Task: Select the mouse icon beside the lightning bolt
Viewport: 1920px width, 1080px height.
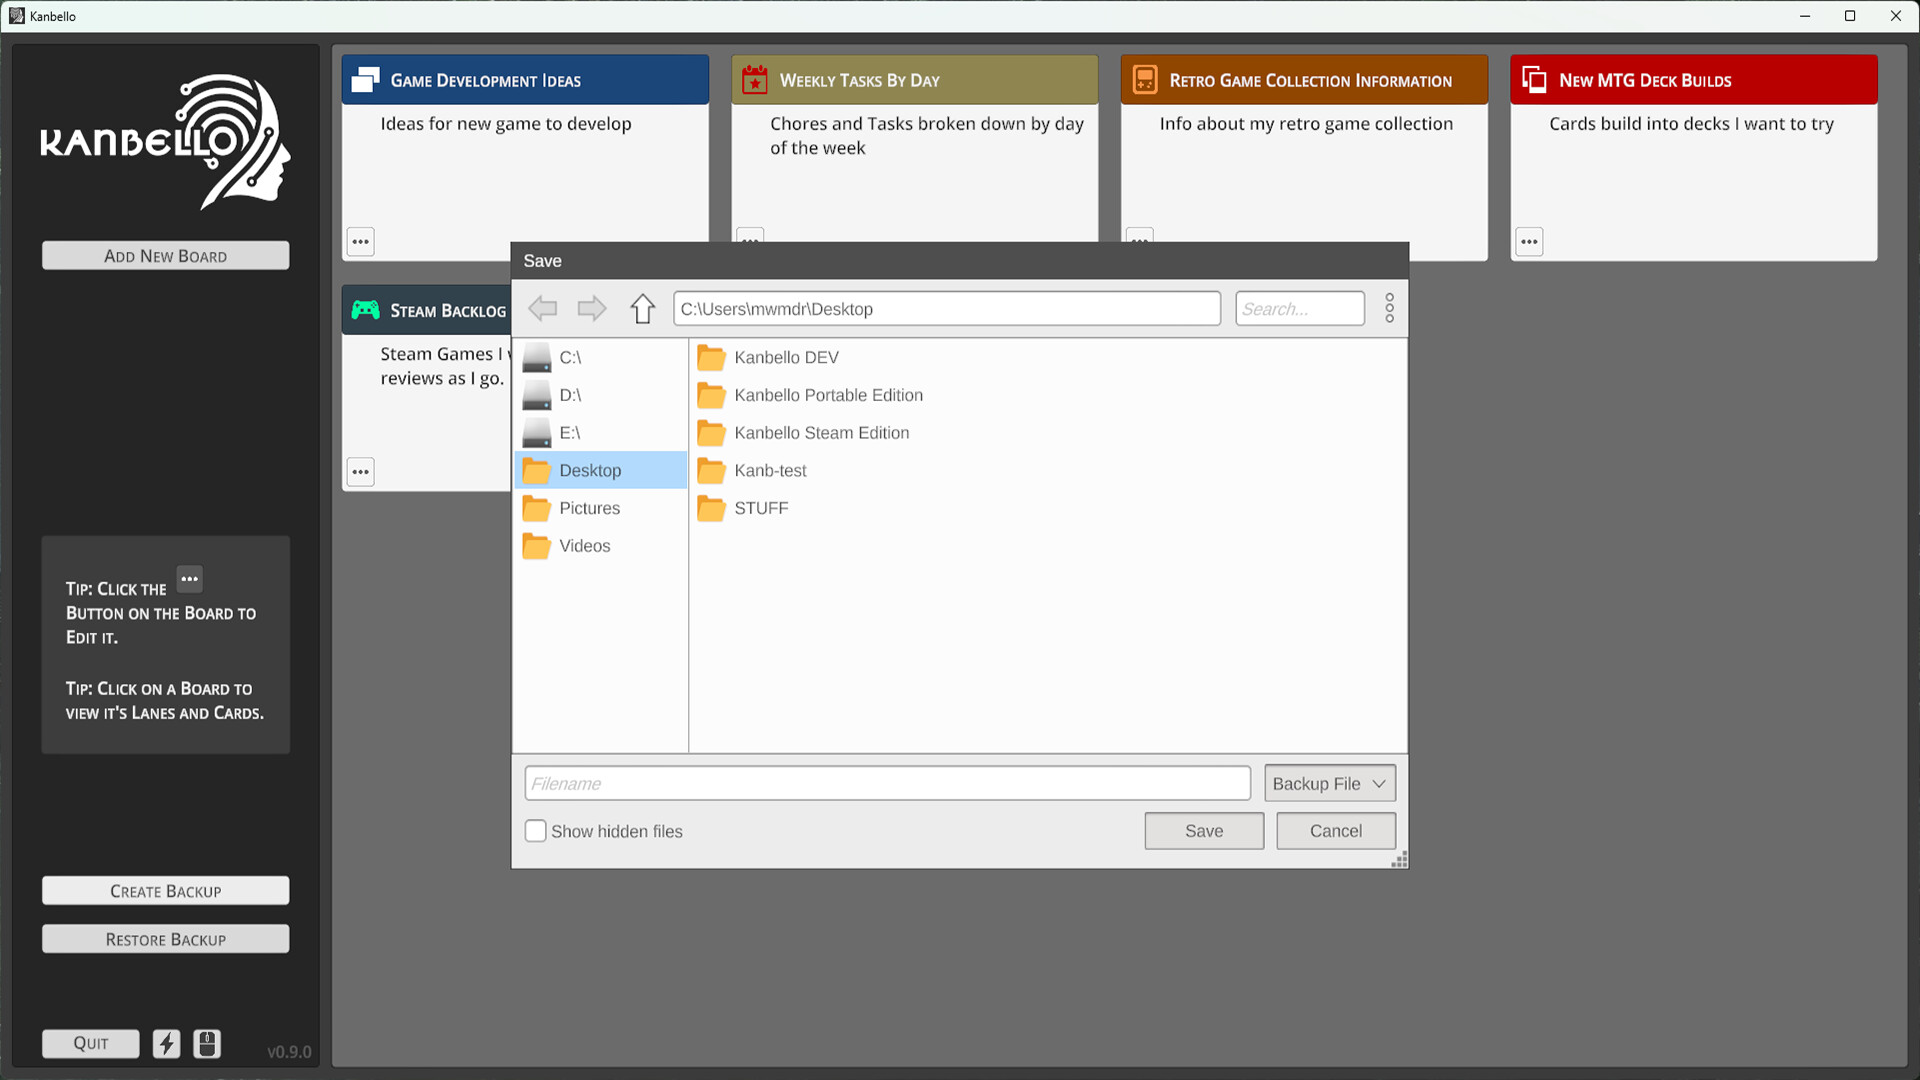Action: [206, 1043]
